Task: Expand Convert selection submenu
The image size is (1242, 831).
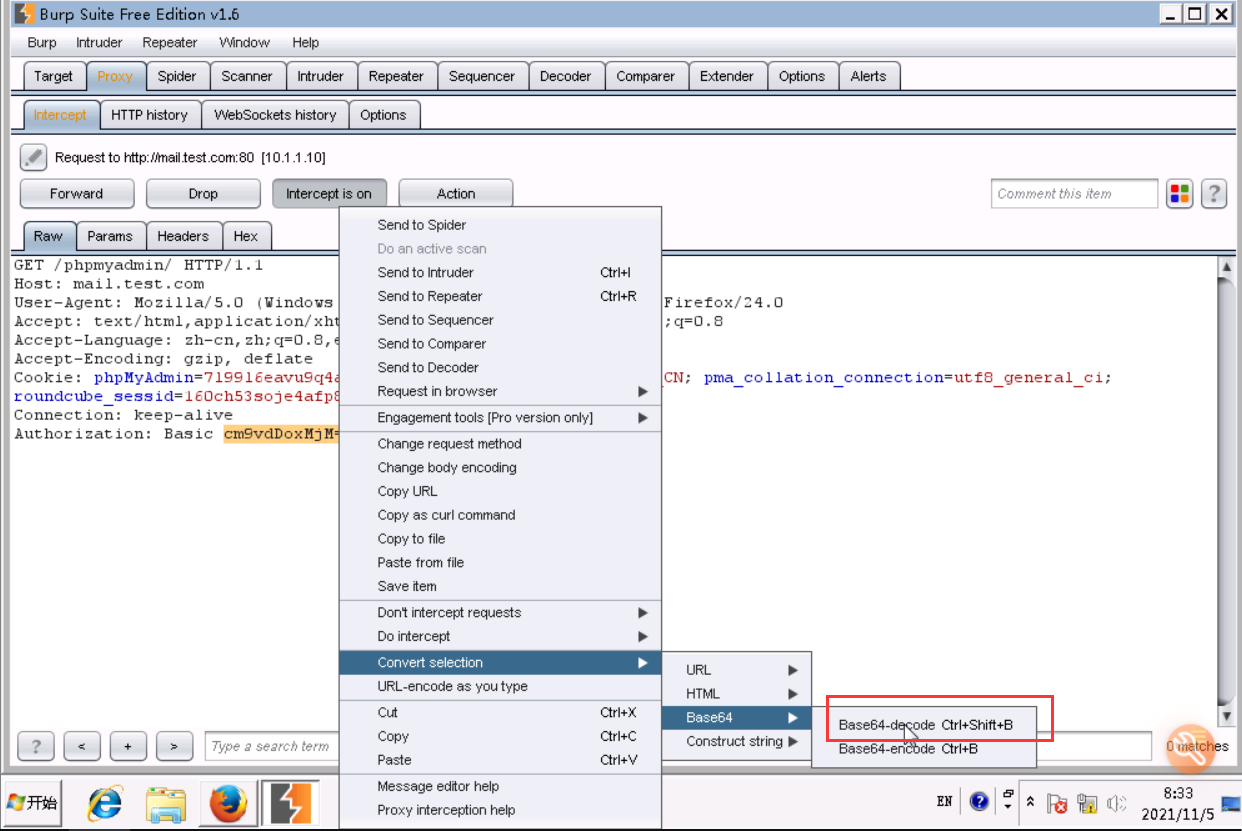Action: click(500, 662)
